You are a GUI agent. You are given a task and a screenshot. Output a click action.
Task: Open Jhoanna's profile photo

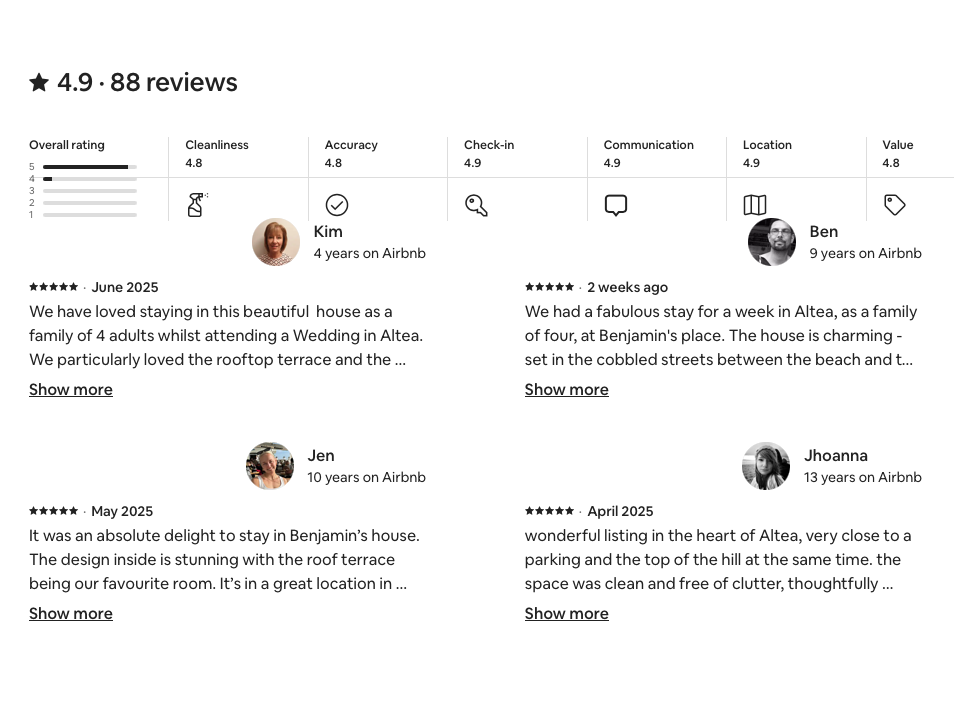pos(766,466)
